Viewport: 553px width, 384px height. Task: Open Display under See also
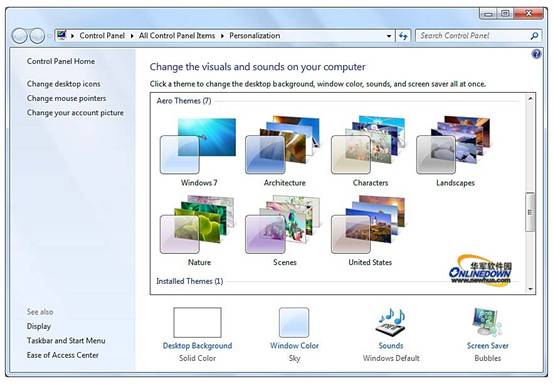[x=39, y=326]
